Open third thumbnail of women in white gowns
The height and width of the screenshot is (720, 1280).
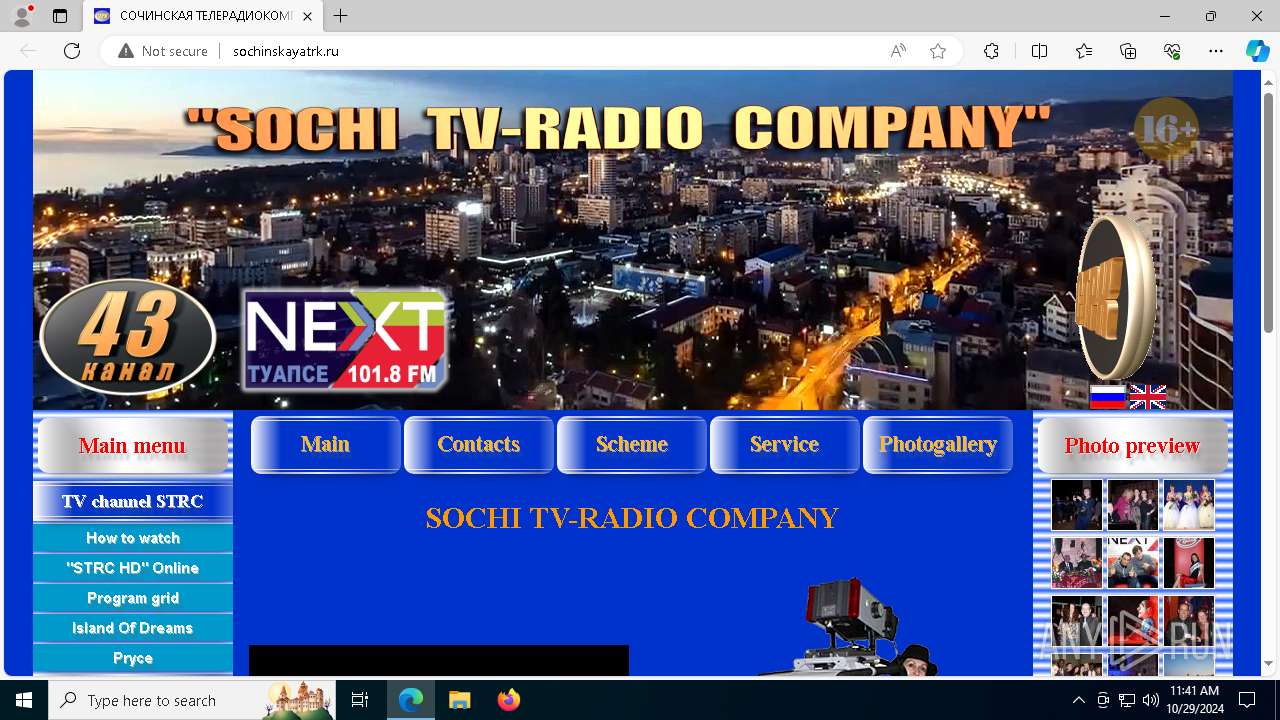pyautogui.click(x=1189, y=504)
